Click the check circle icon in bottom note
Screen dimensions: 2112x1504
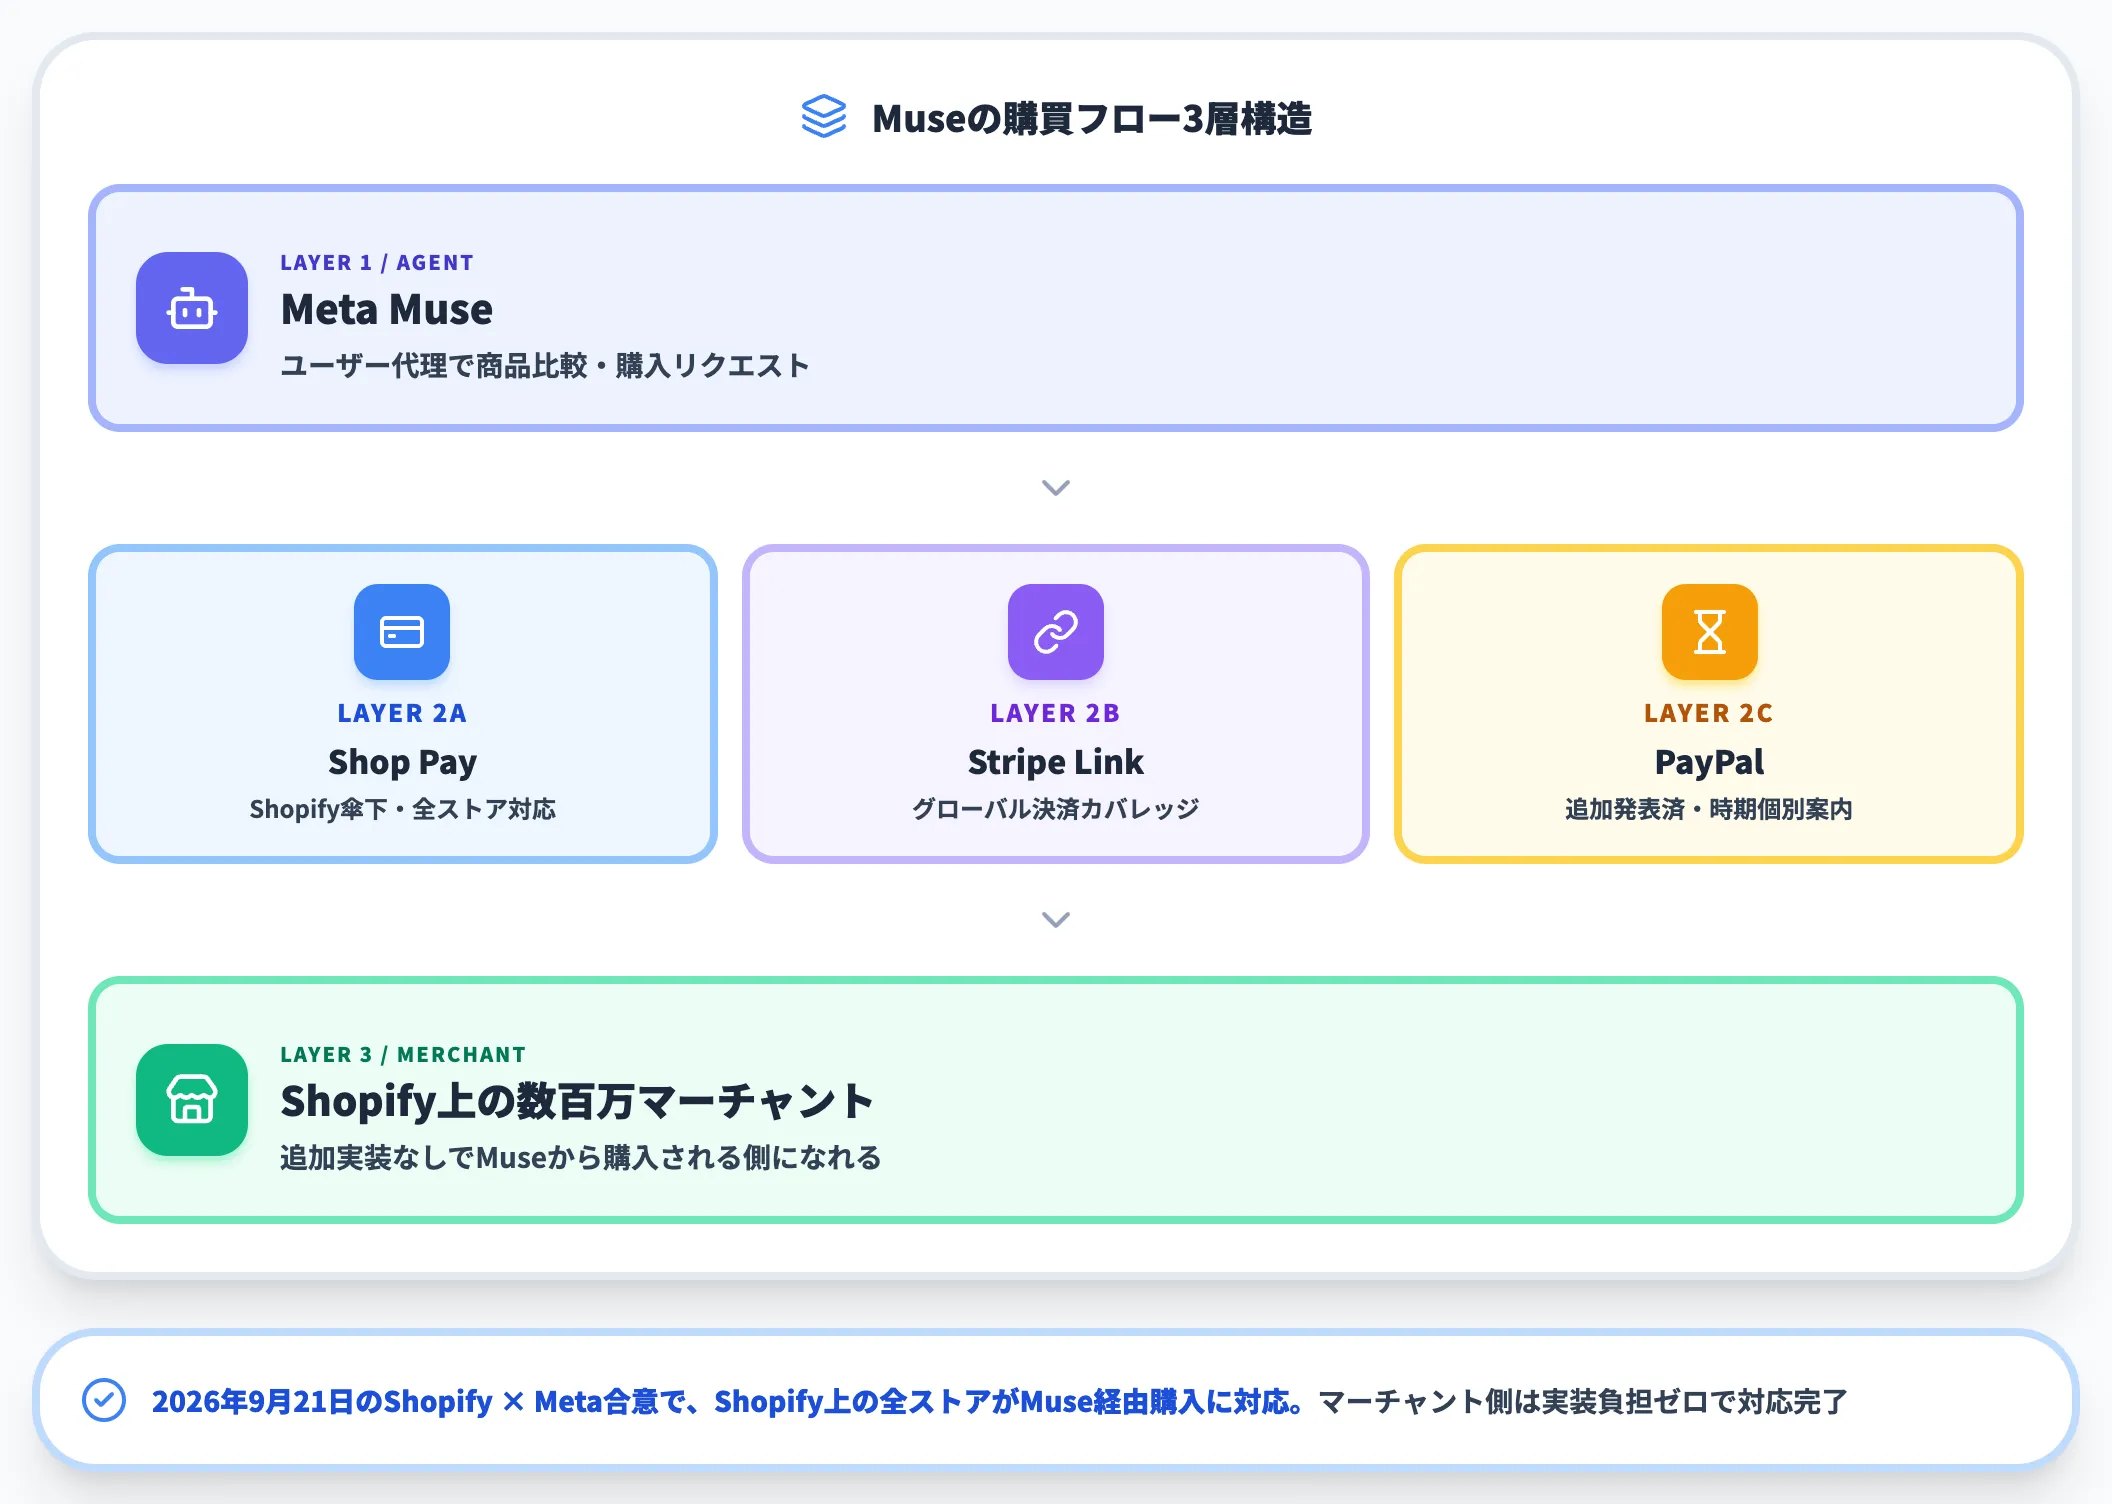pos(104,1400)
